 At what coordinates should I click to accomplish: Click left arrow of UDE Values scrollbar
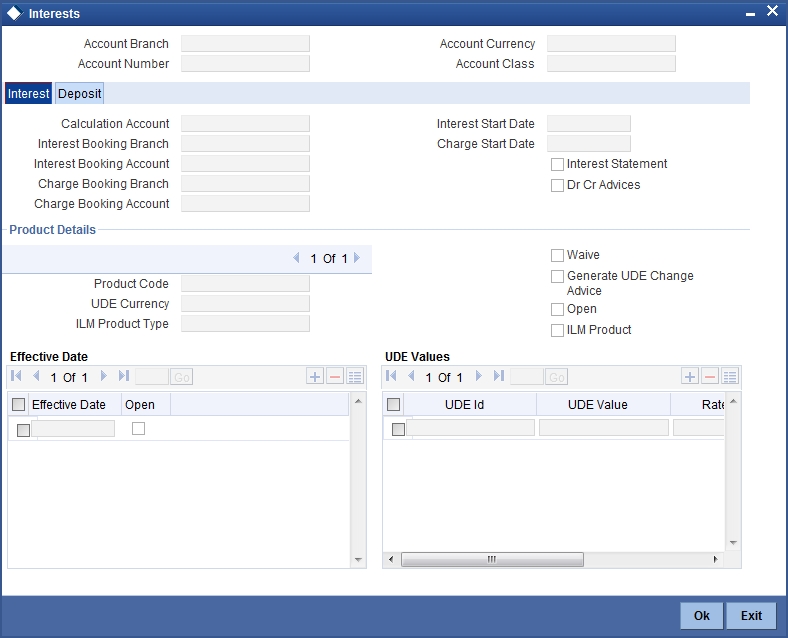tap(391, 559)
